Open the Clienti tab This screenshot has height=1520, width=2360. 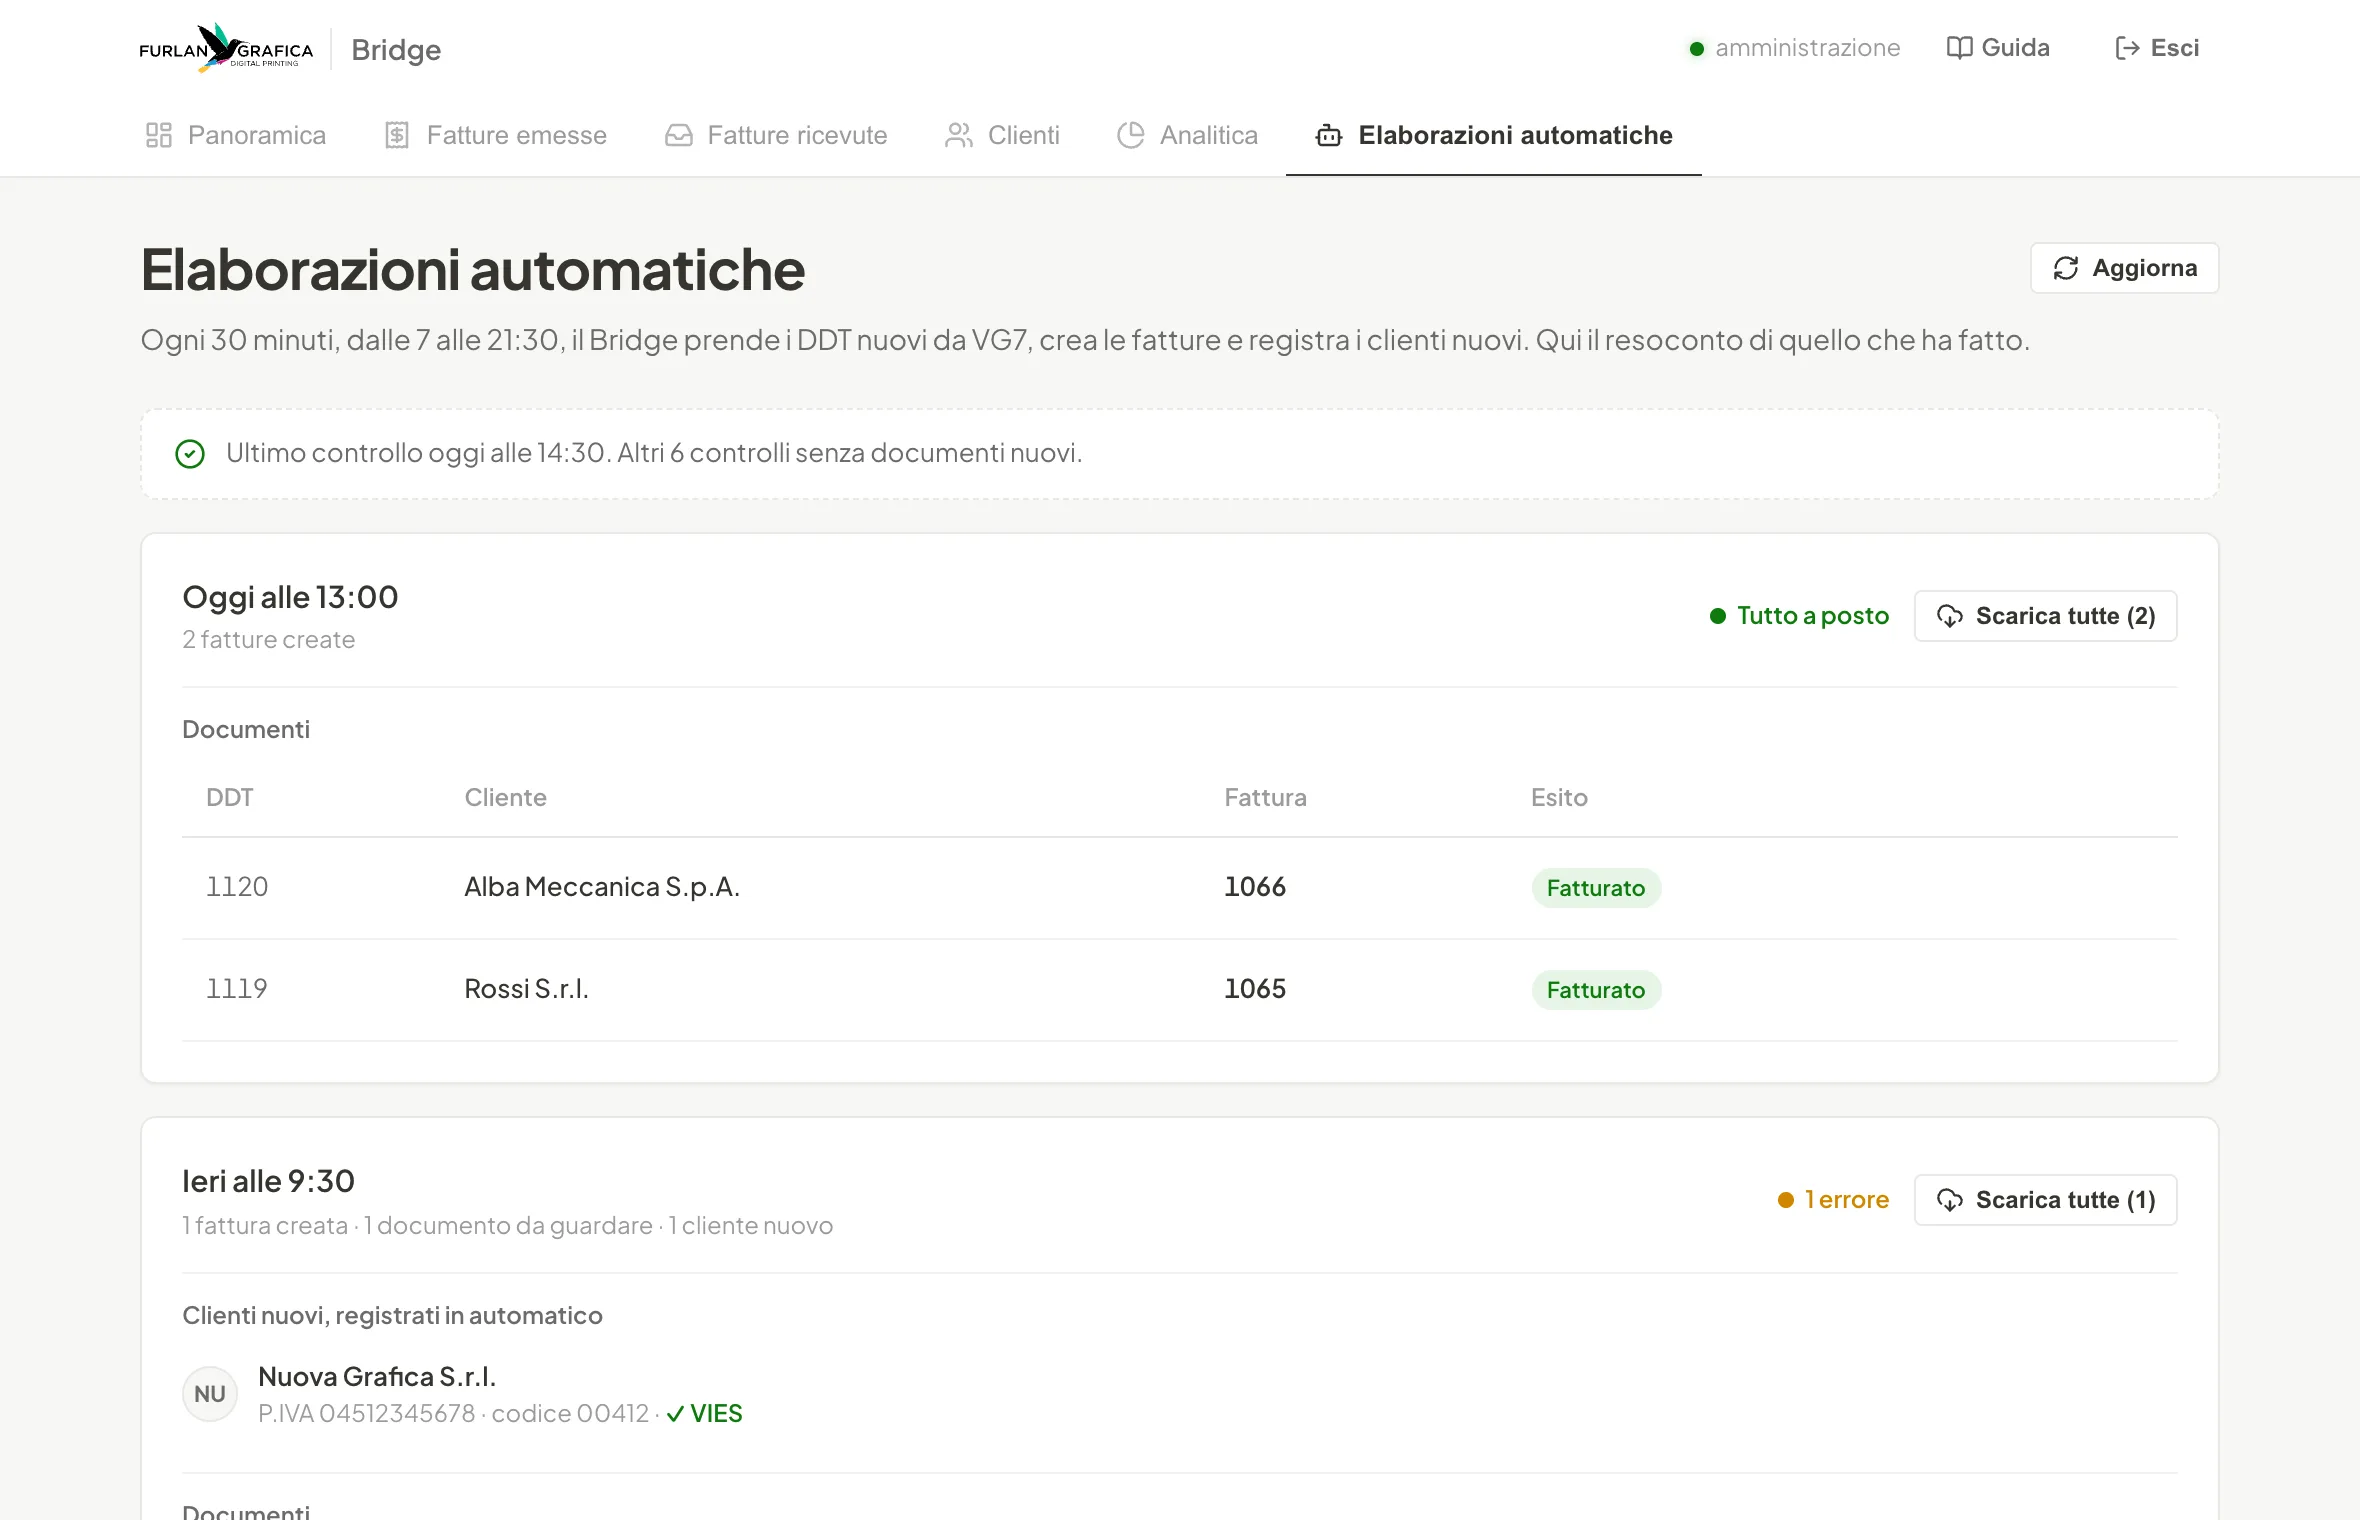[1002, 135]
